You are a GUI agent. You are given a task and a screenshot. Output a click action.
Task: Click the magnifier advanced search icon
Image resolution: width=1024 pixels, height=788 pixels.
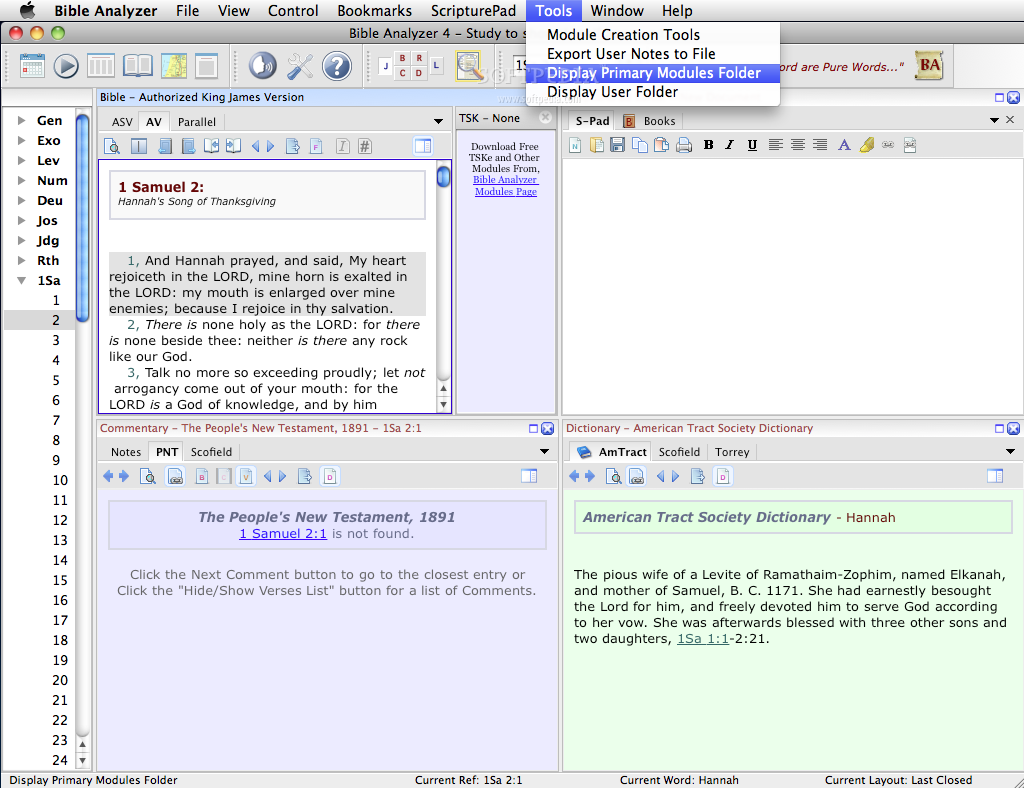pos(470,66)
